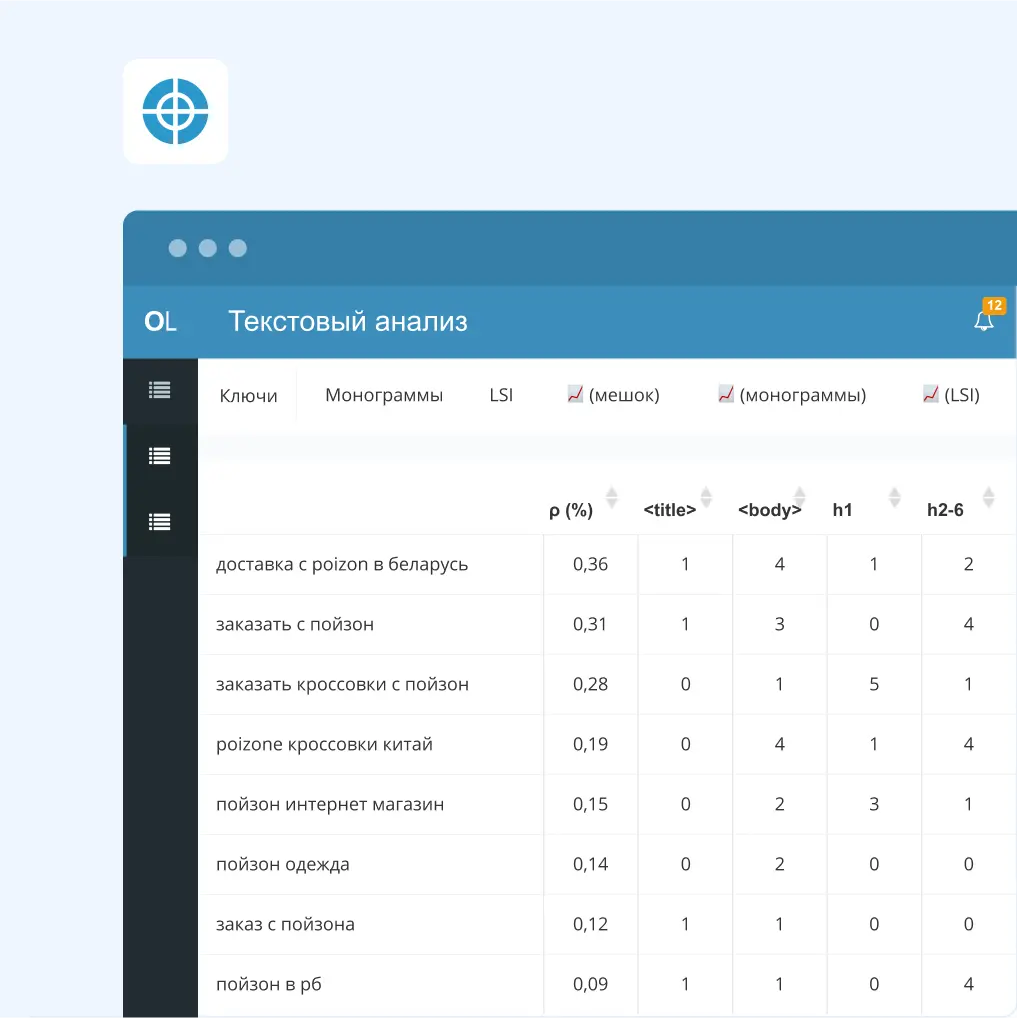Click the blue target app logo

[176, 111]
